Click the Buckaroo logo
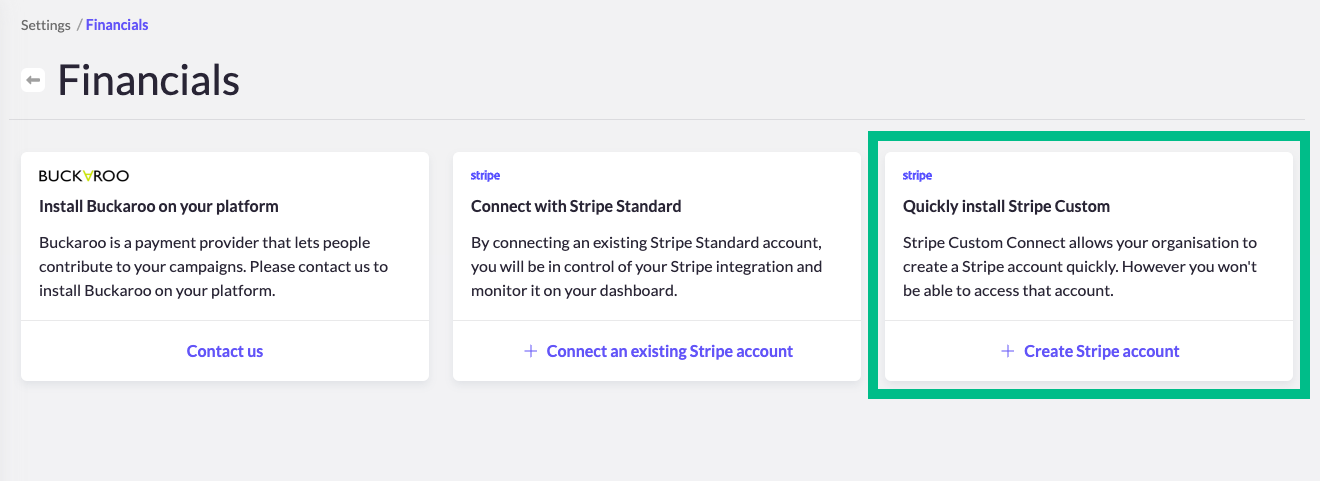 click(84, 176)
